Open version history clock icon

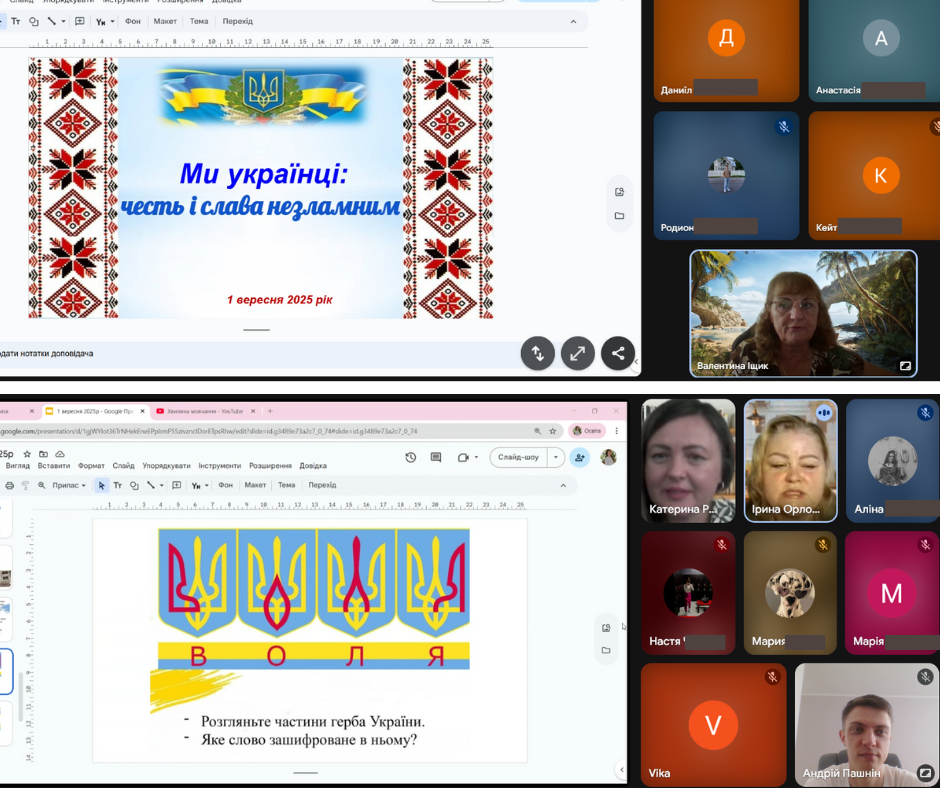point(411,458)
